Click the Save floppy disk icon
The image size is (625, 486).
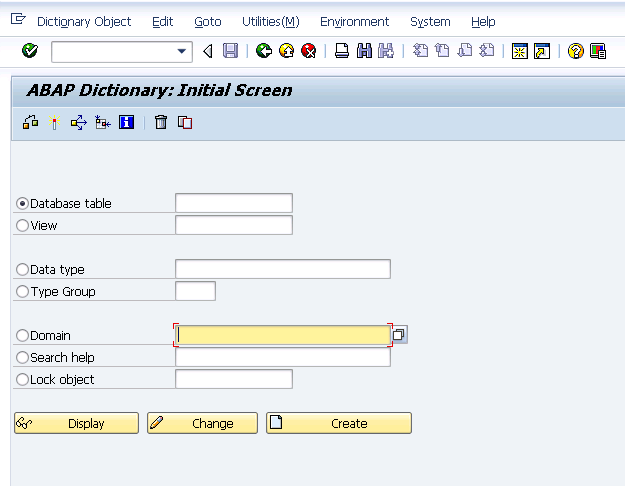230,51
